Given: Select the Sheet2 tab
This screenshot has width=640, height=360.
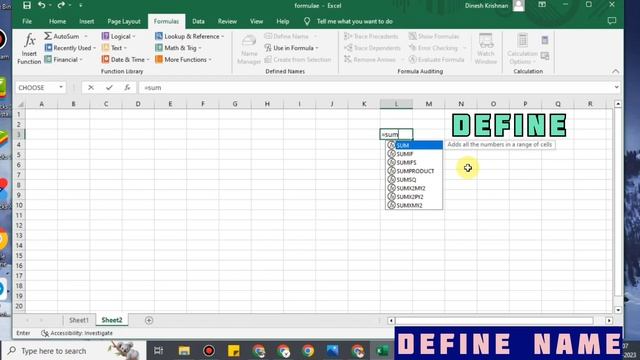Looking at the screenshot, I should tap(112, 320).
